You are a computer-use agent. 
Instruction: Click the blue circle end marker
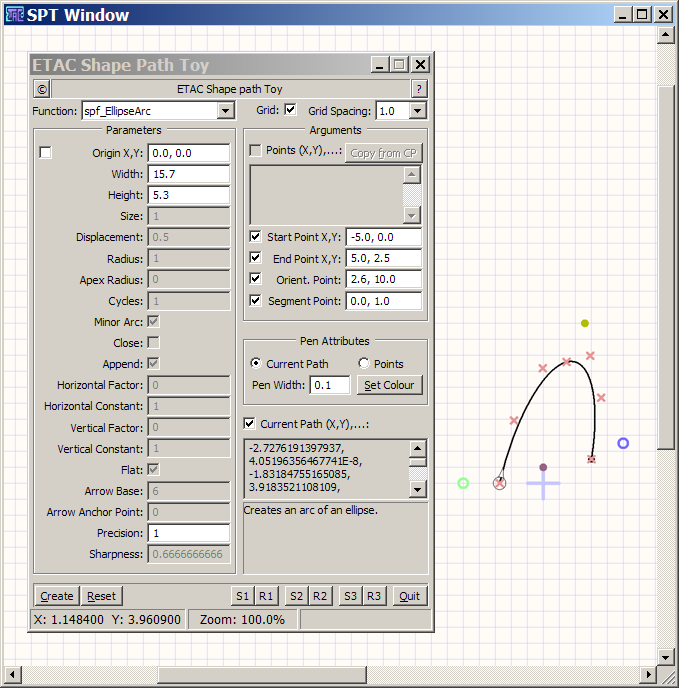tap(623, 443)
